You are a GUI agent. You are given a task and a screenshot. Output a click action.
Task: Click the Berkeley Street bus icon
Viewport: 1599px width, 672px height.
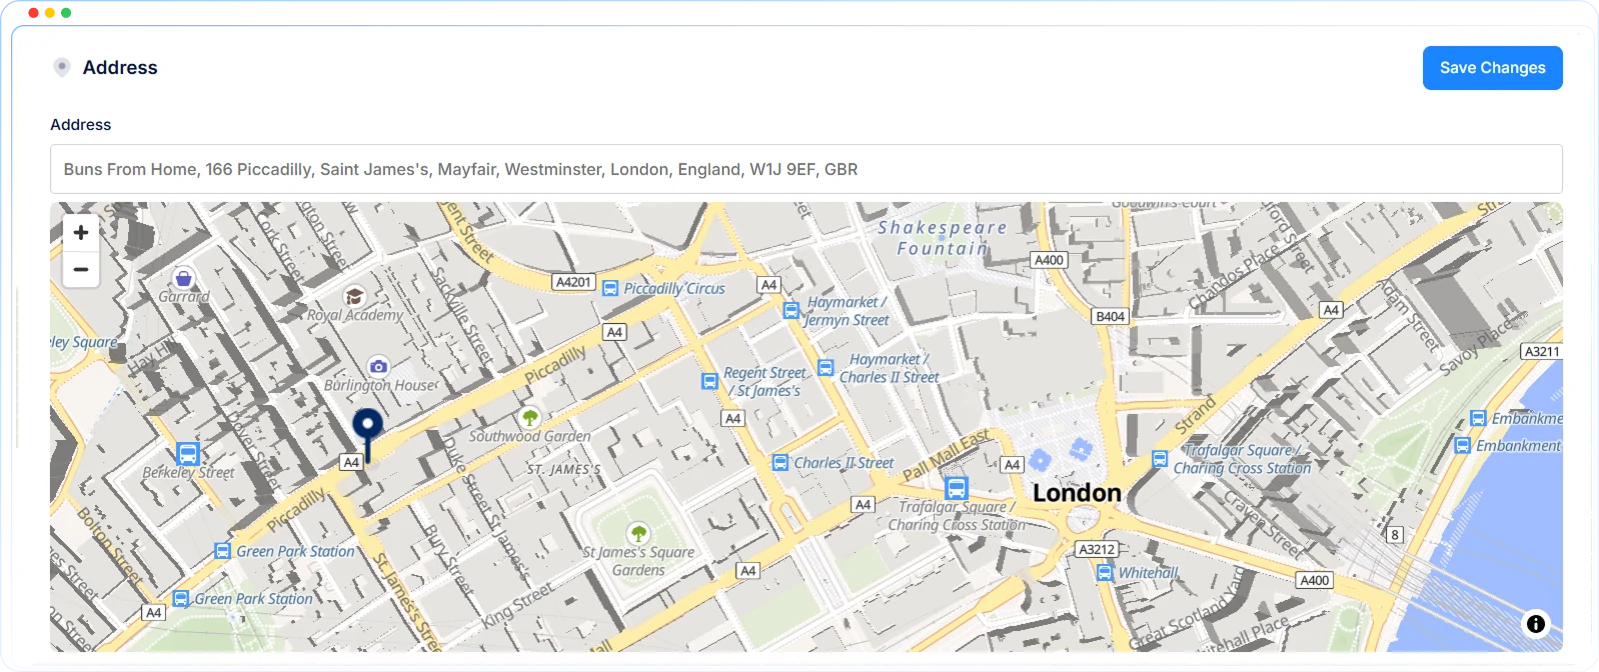(x=188, y=453)
